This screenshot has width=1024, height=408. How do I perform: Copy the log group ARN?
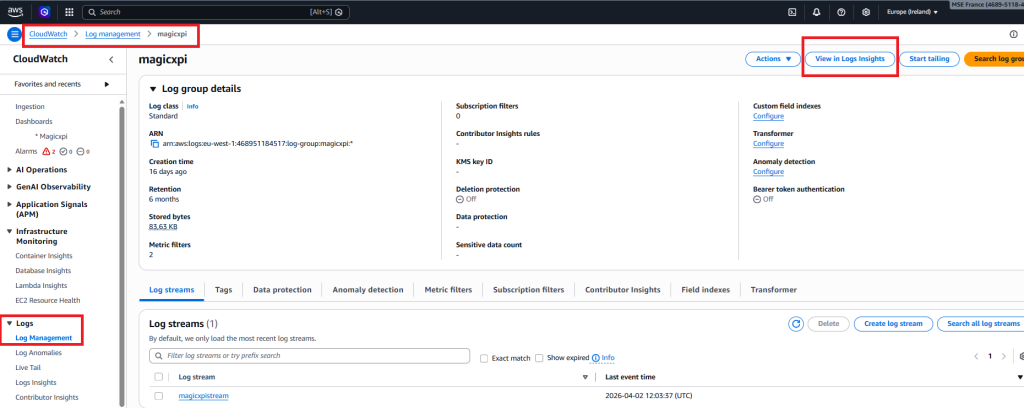pos(154,144)
